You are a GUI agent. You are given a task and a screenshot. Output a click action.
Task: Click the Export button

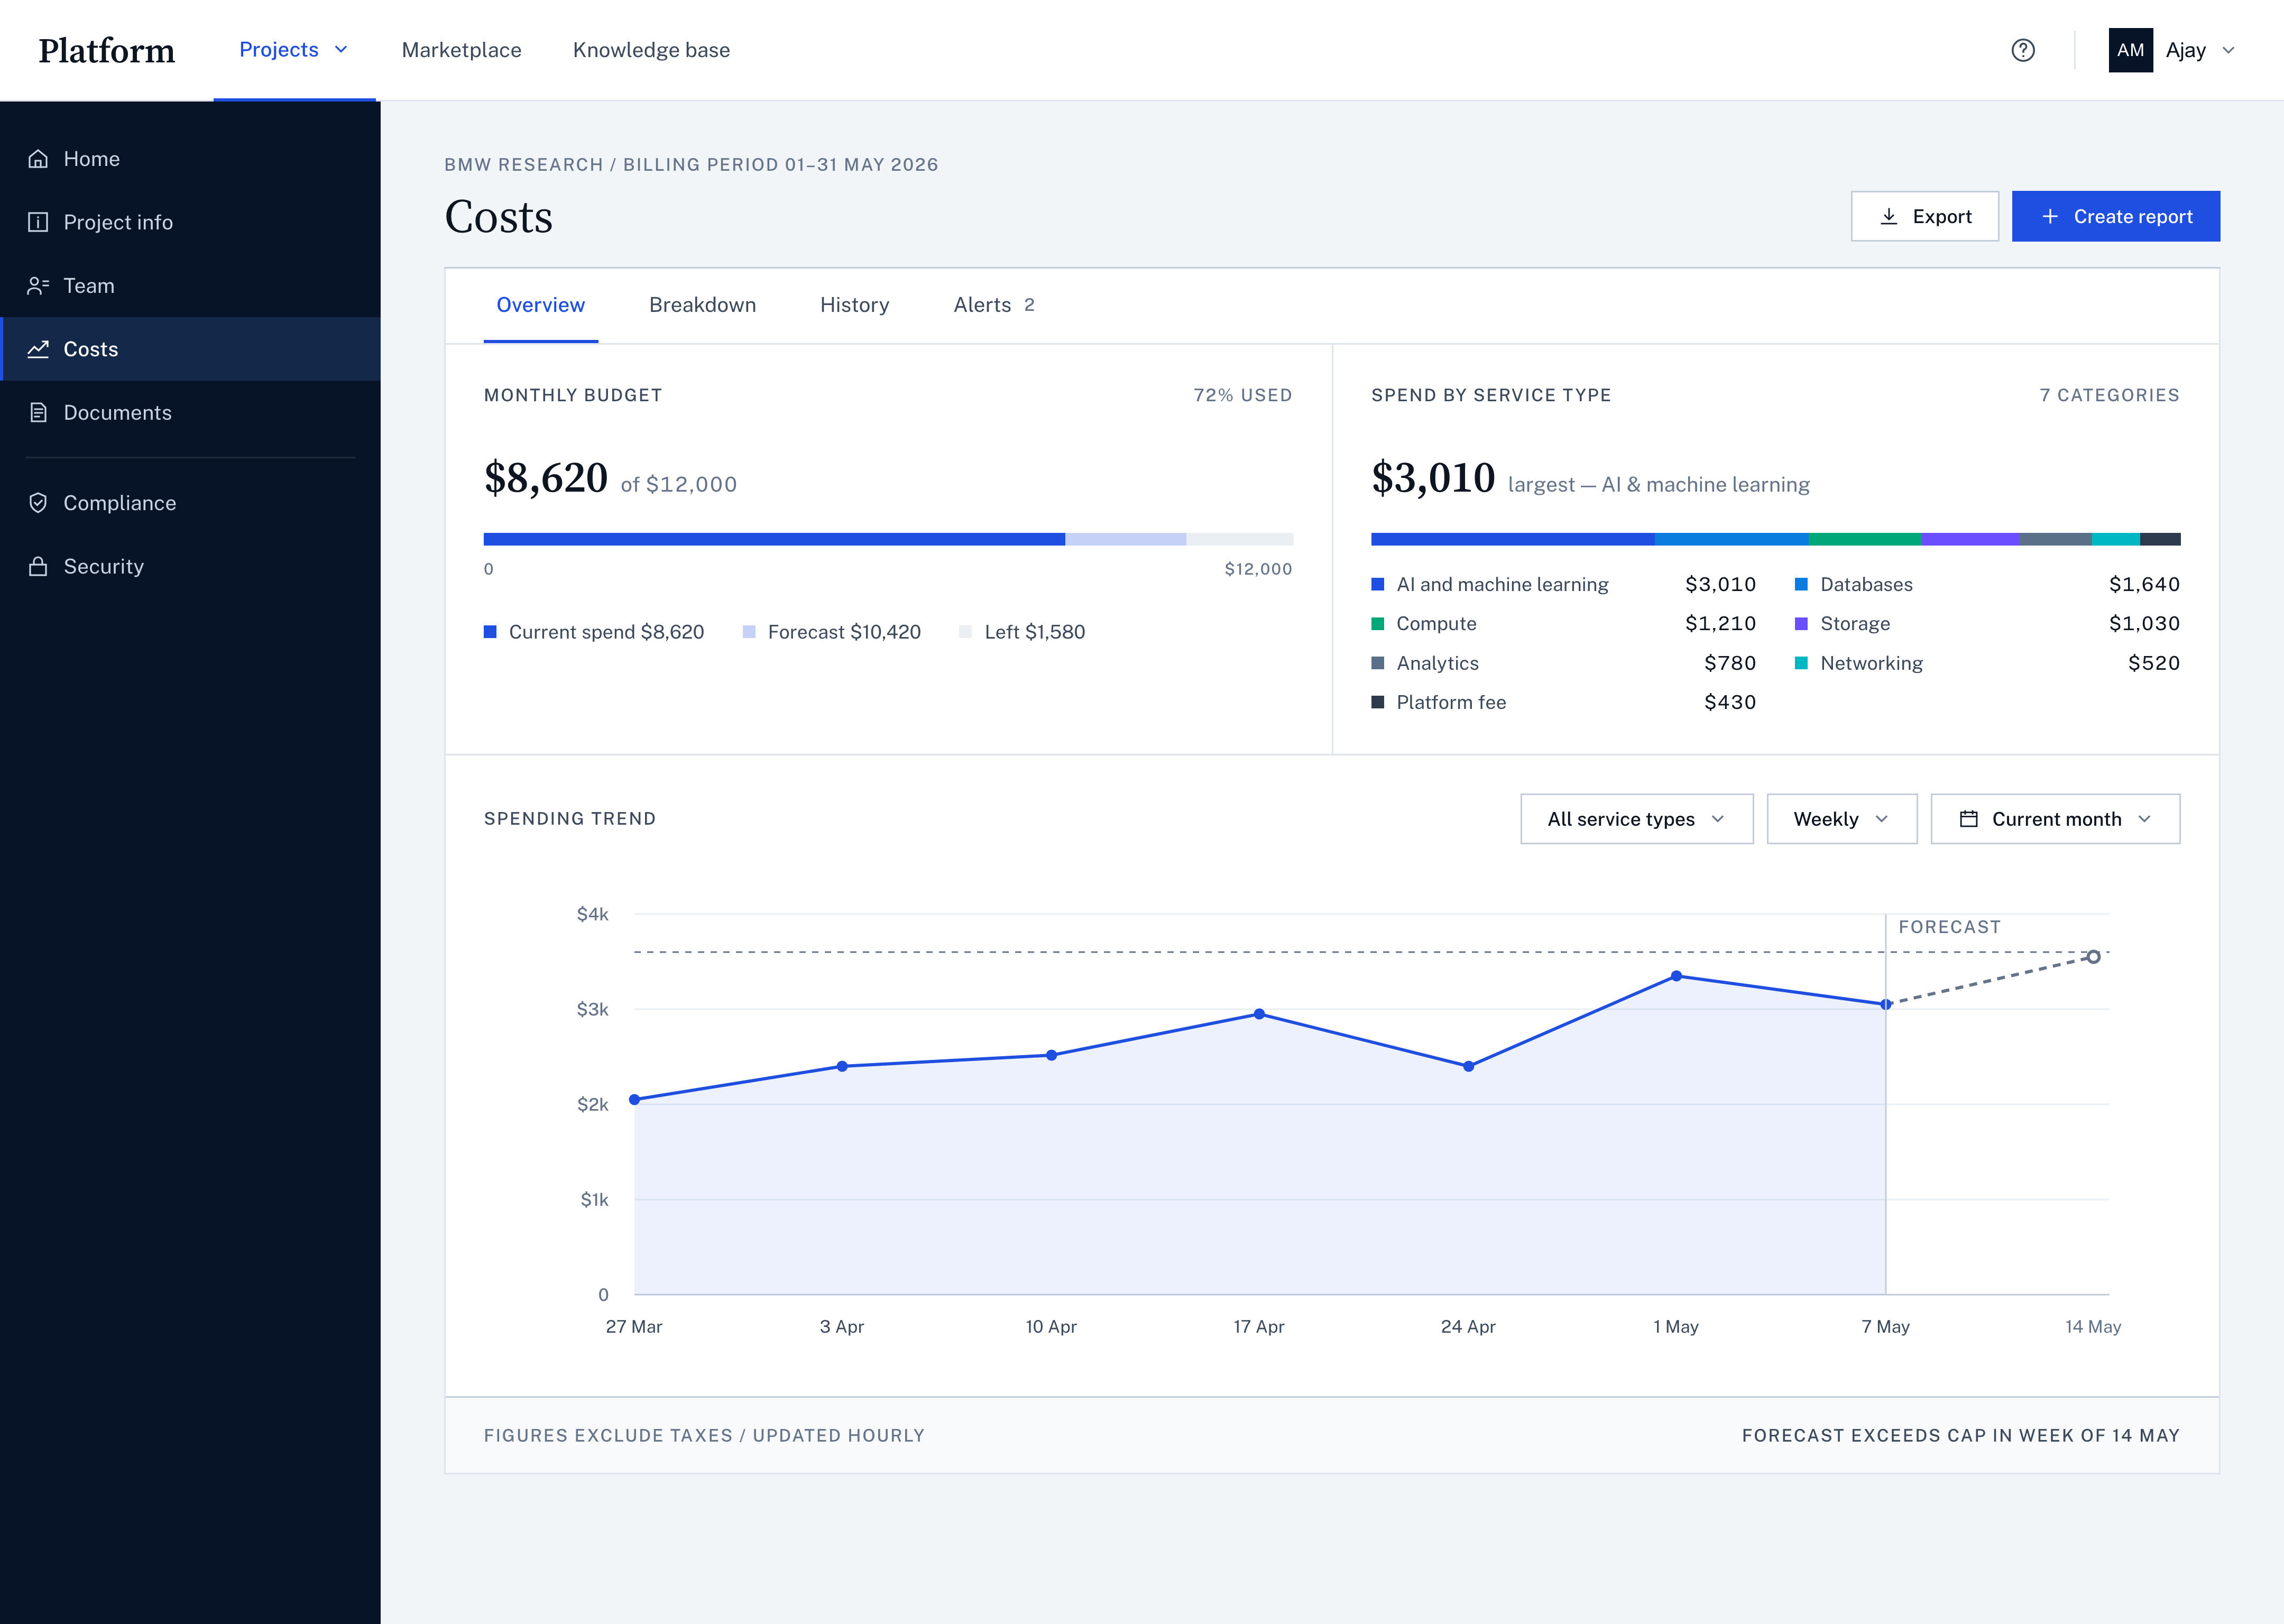tap(1925, 217)
